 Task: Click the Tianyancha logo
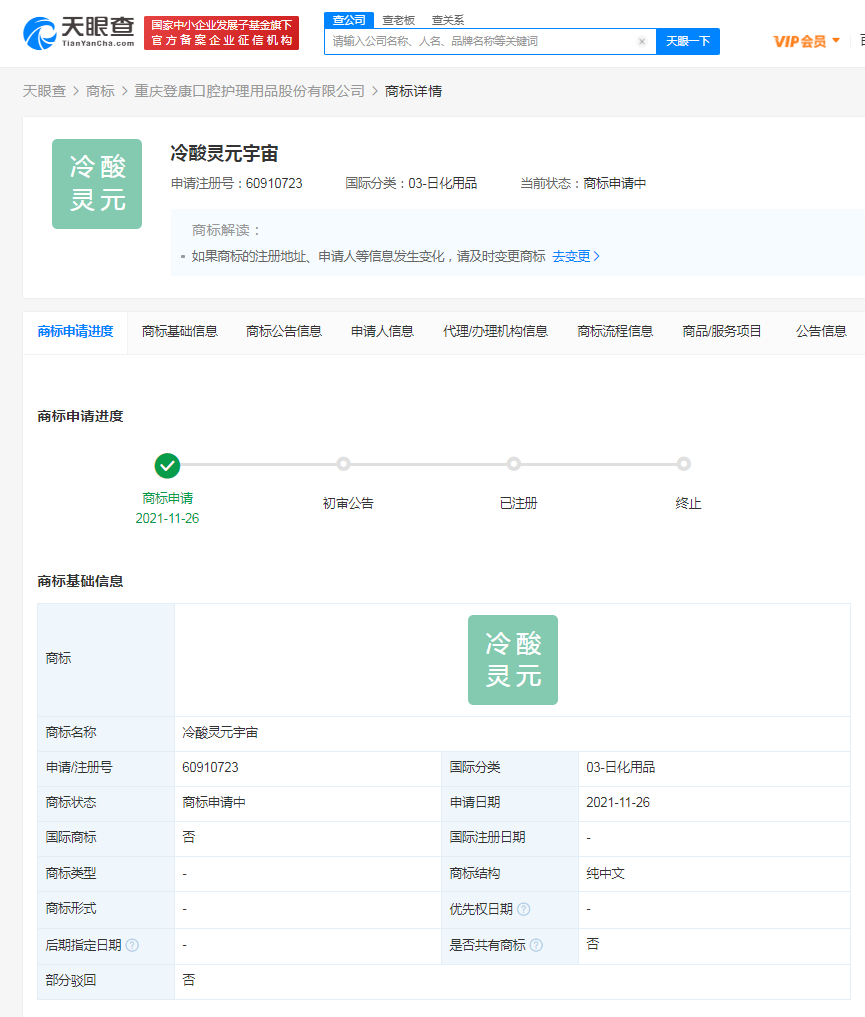(x=79, y=32)
